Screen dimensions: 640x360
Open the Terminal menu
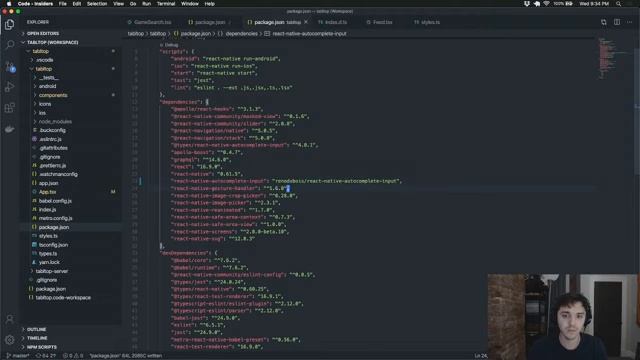pyautogui.click(x=166, y=4)
